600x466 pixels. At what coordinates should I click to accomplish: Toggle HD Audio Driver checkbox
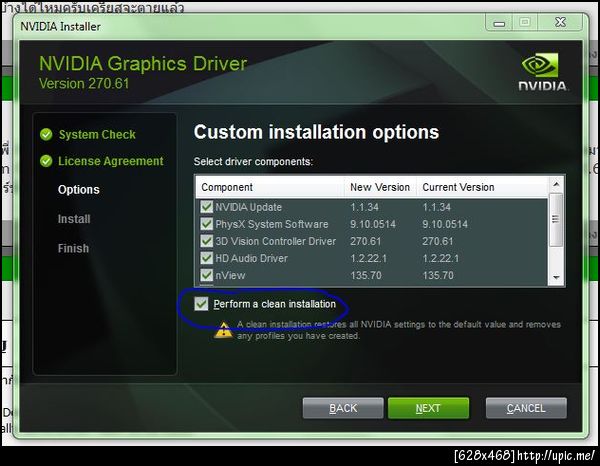coord(207,258)
